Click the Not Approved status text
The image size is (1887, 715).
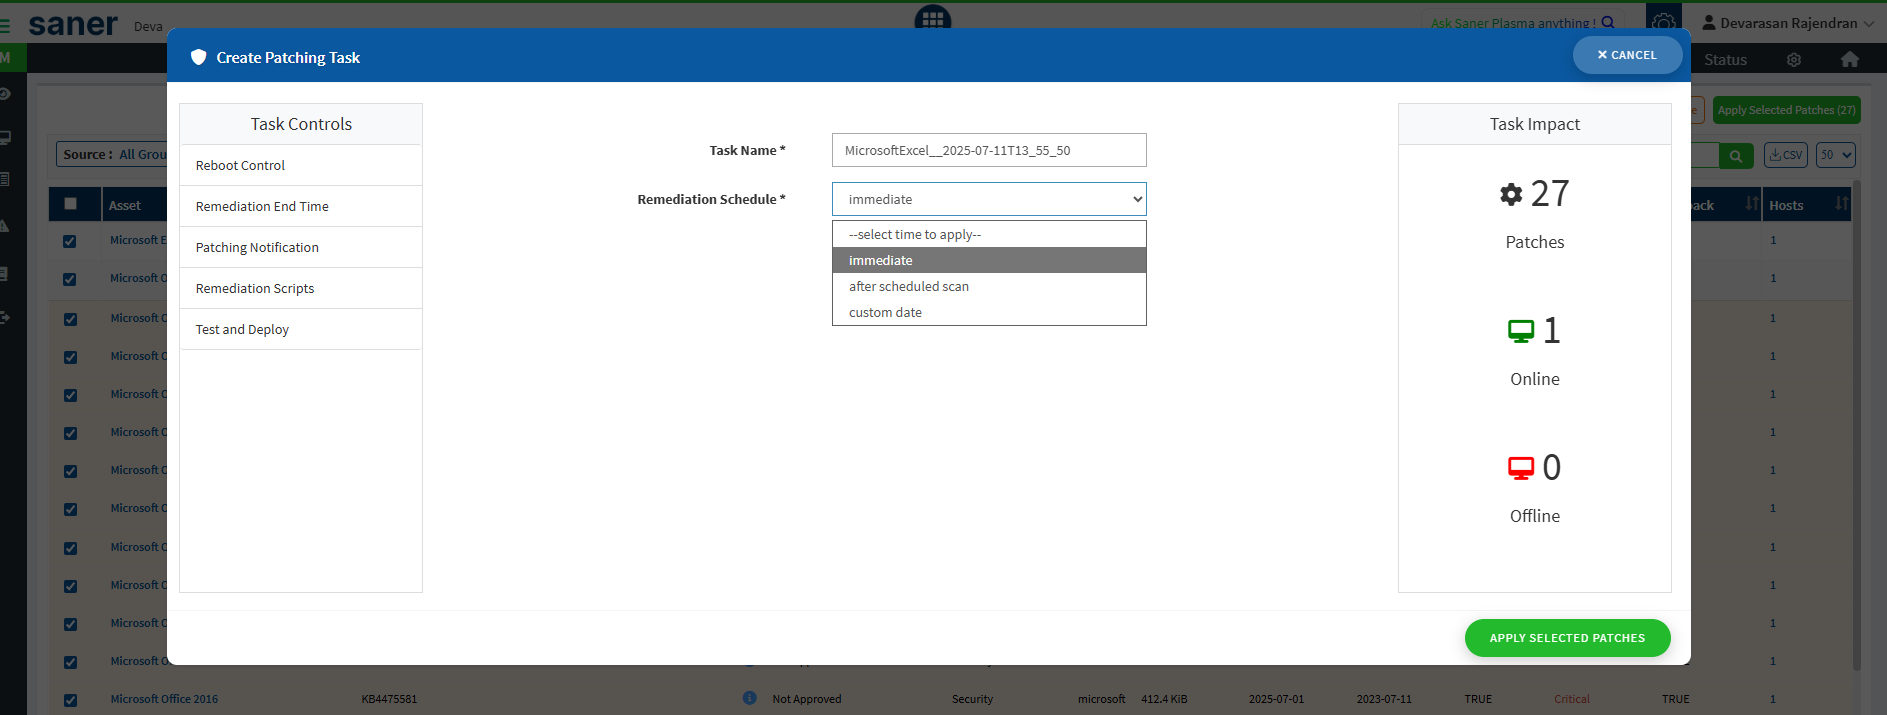click(807, 699)
